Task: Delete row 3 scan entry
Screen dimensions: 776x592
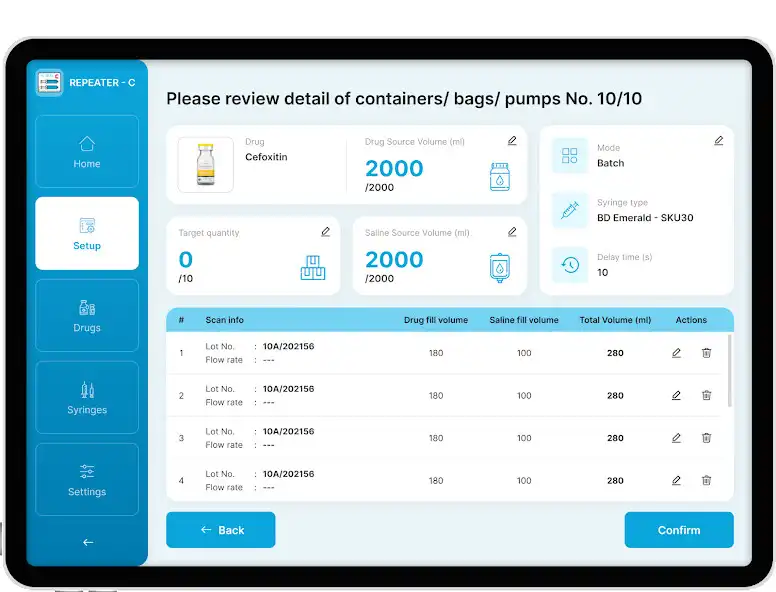Action: [x=706, y=438]
